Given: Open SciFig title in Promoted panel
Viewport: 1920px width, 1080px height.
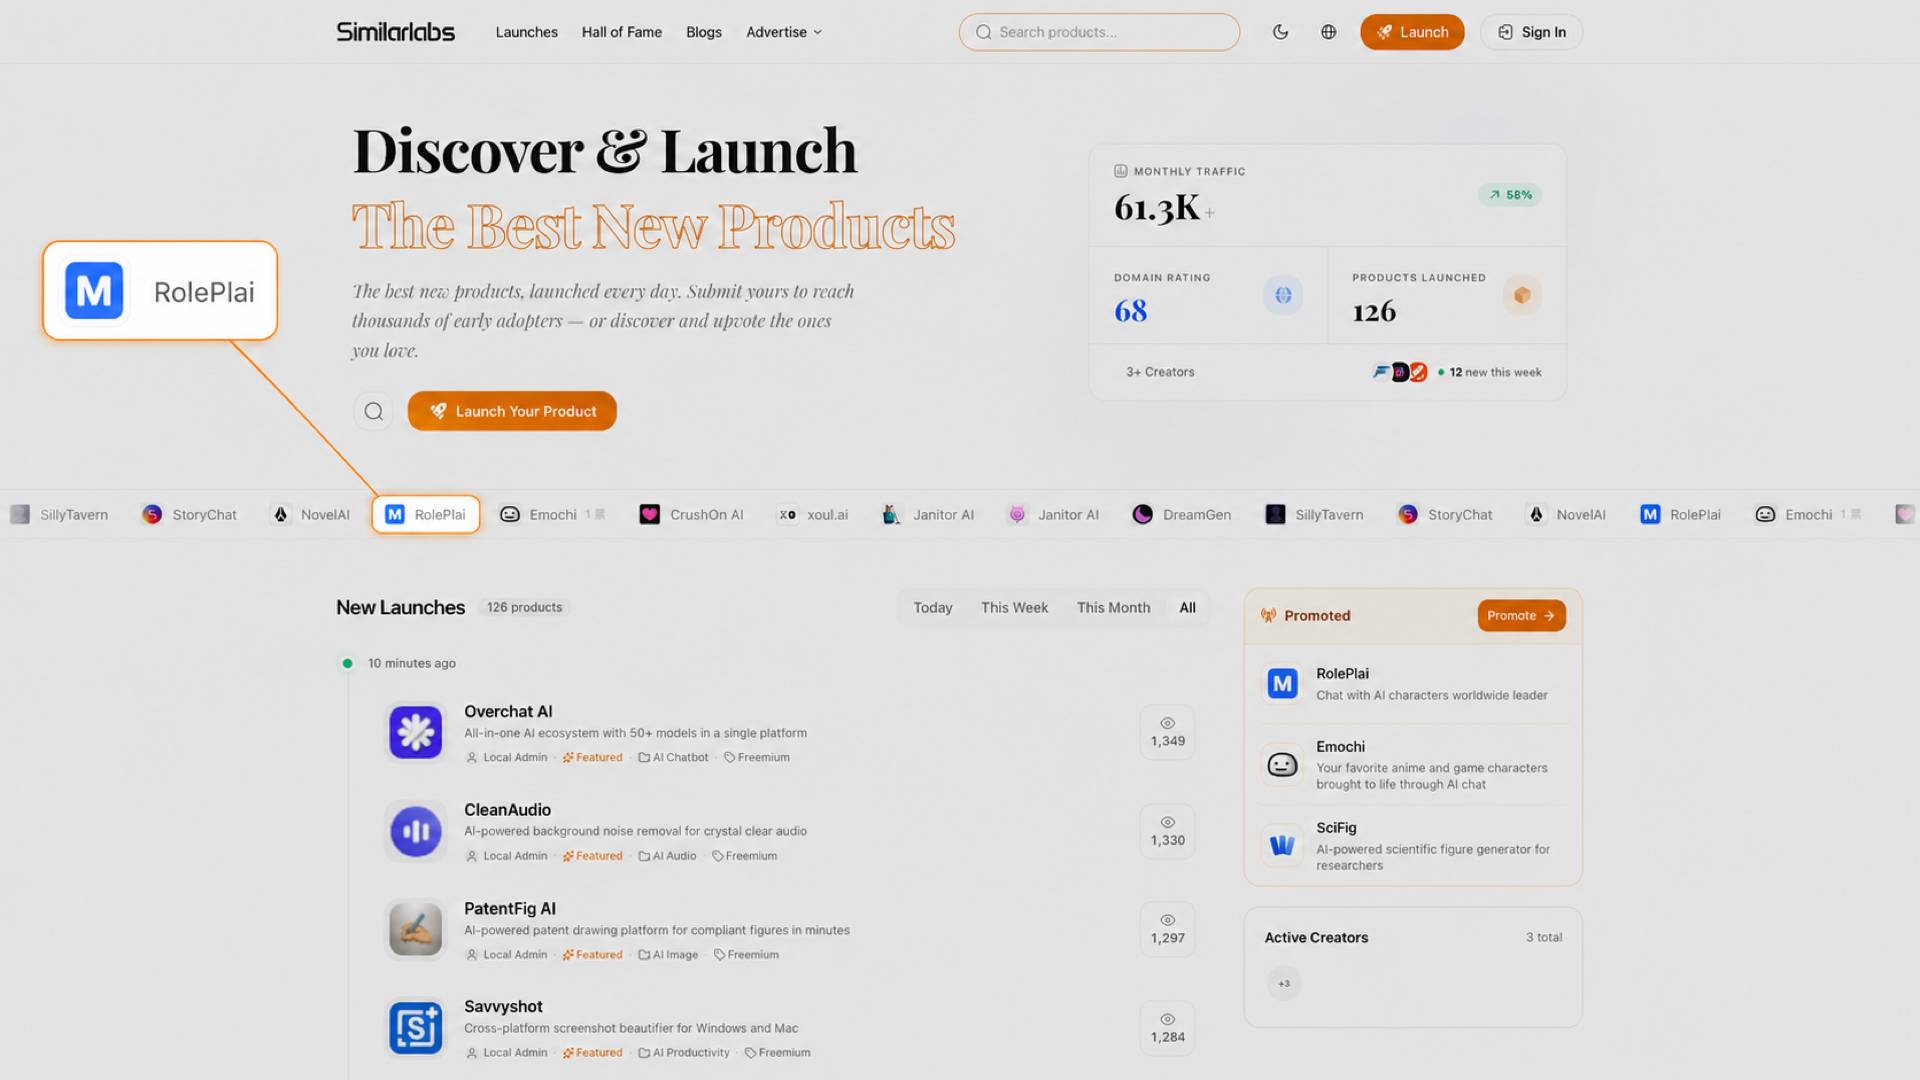Looking at the screenshot, I should 1336,828.
